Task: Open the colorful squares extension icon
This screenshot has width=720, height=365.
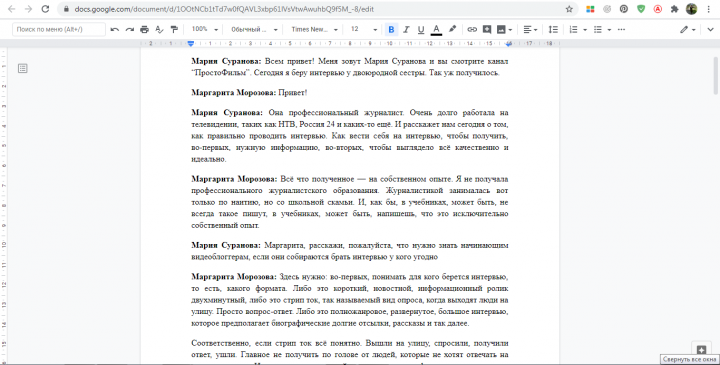Action: 590,9
